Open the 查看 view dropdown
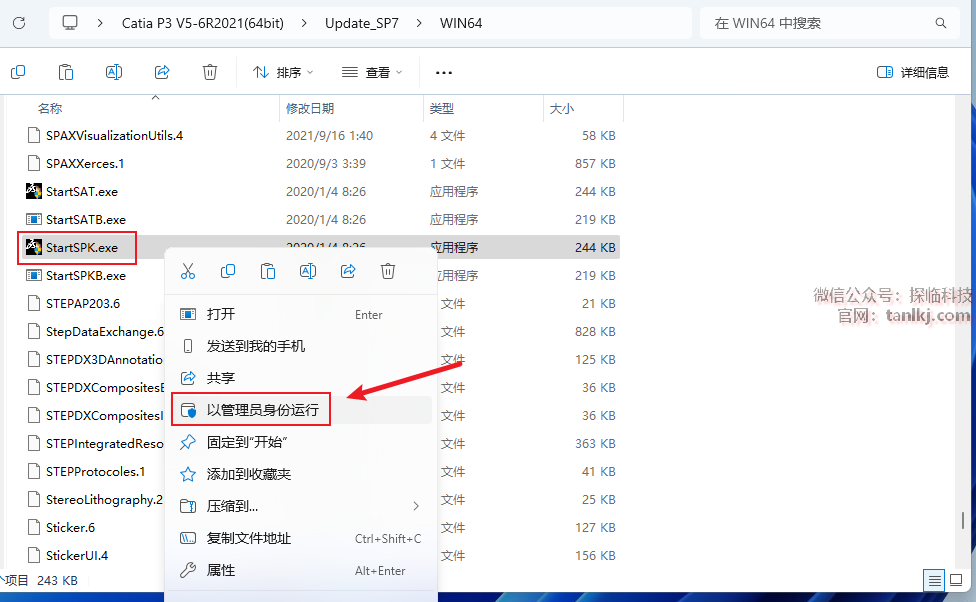Viewport: 976px width, 602px height. click(372, 72)
